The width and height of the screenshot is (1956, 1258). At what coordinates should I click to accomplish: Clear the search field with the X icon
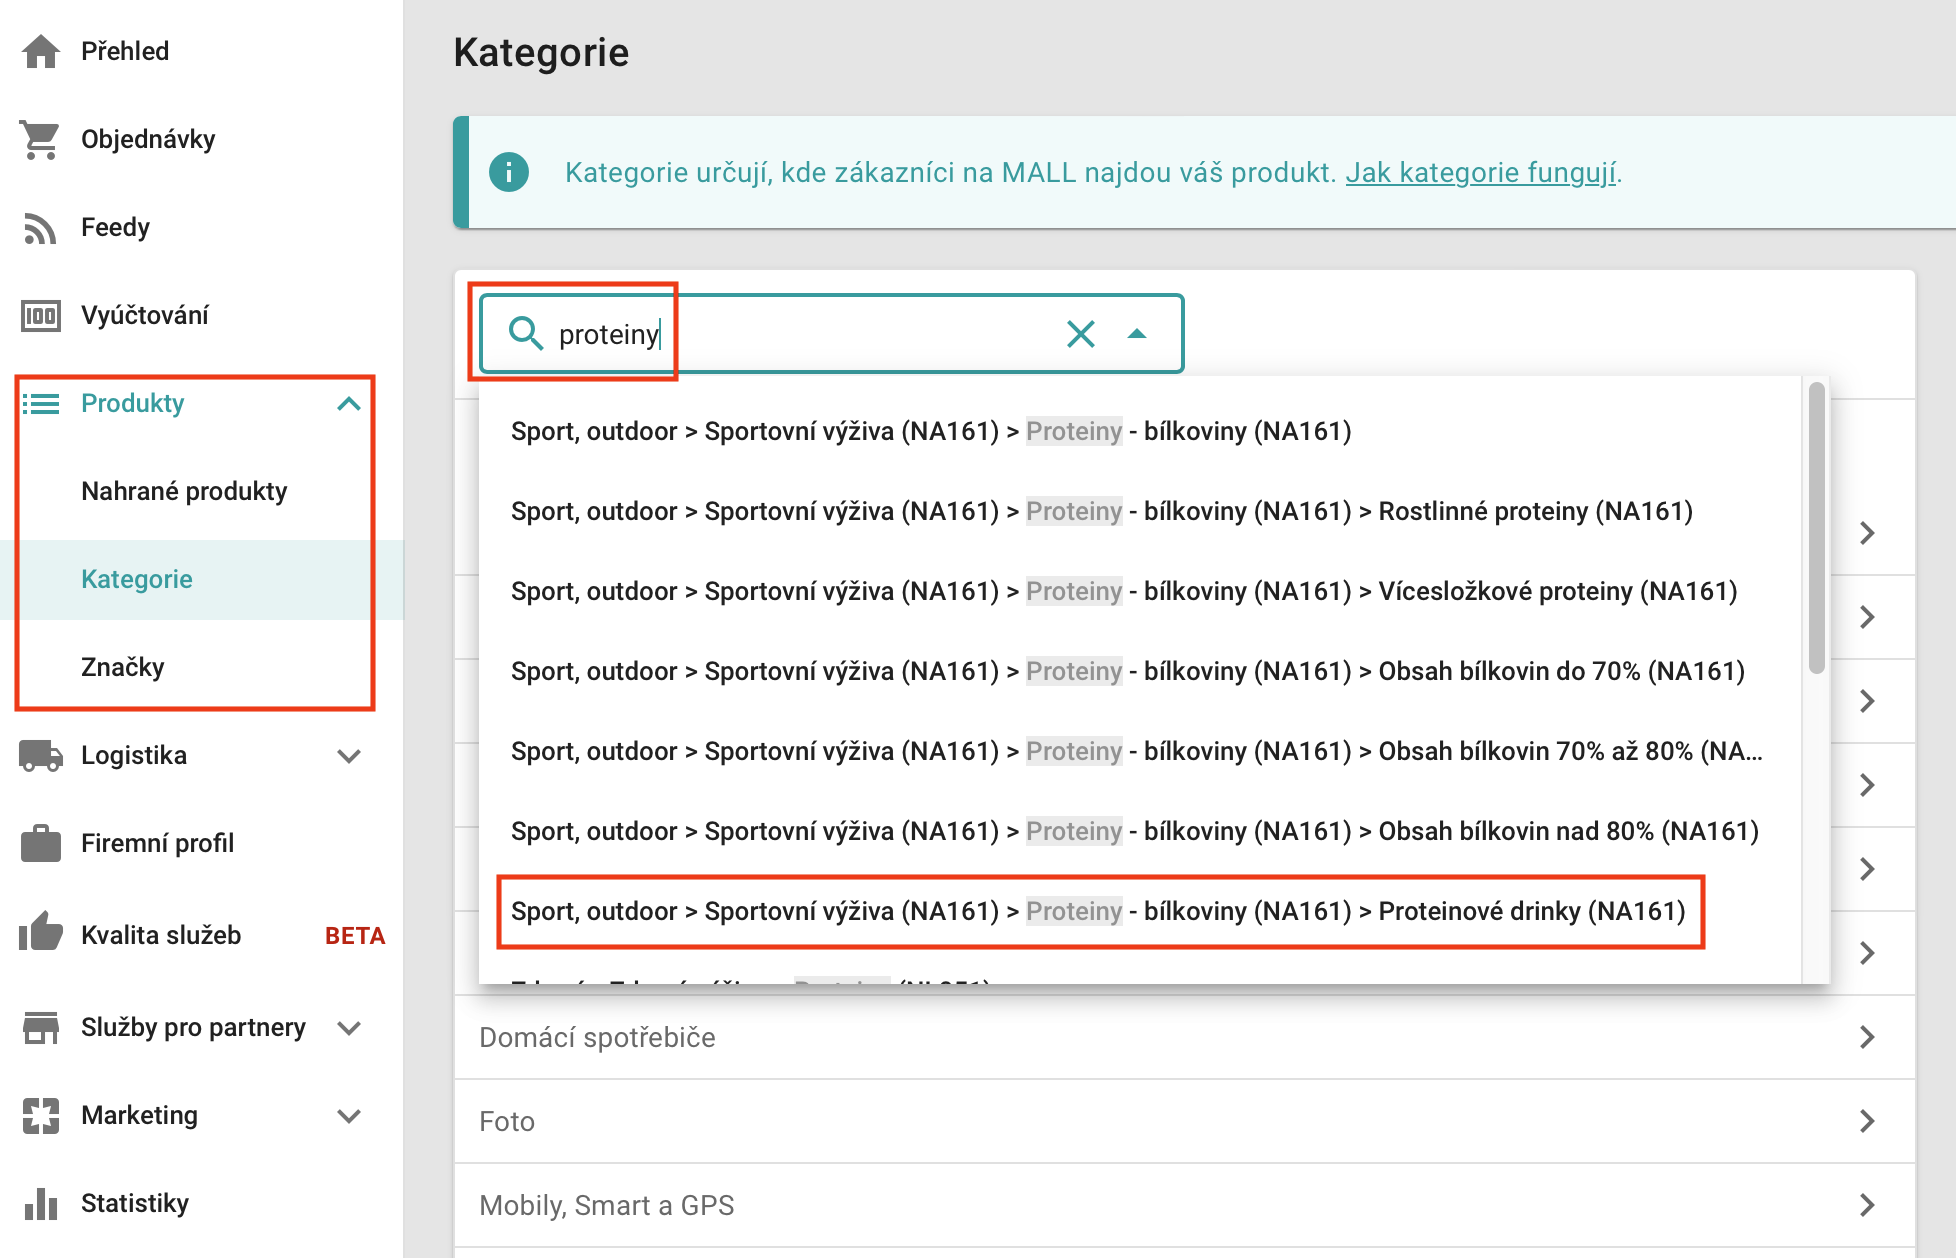(x=1081, y=334)
